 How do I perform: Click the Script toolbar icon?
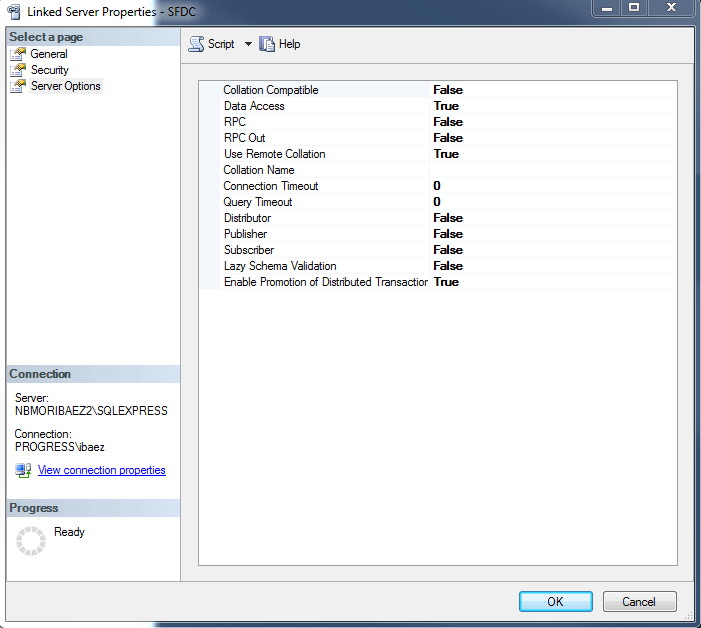pyautogui.click(x=196, y=44)
